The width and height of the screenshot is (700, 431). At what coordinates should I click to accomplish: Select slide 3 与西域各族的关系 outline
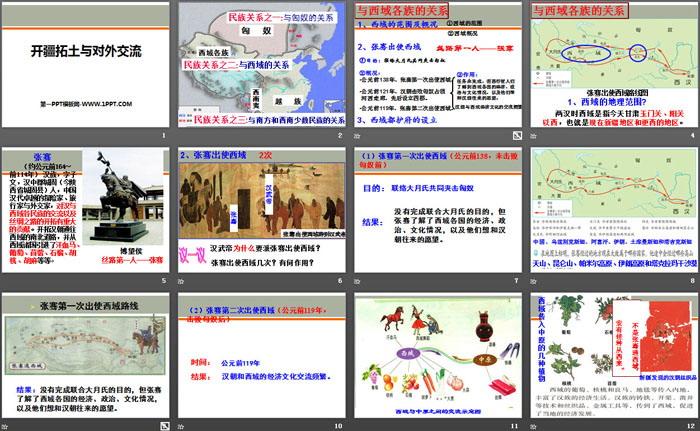coord(438,65)
